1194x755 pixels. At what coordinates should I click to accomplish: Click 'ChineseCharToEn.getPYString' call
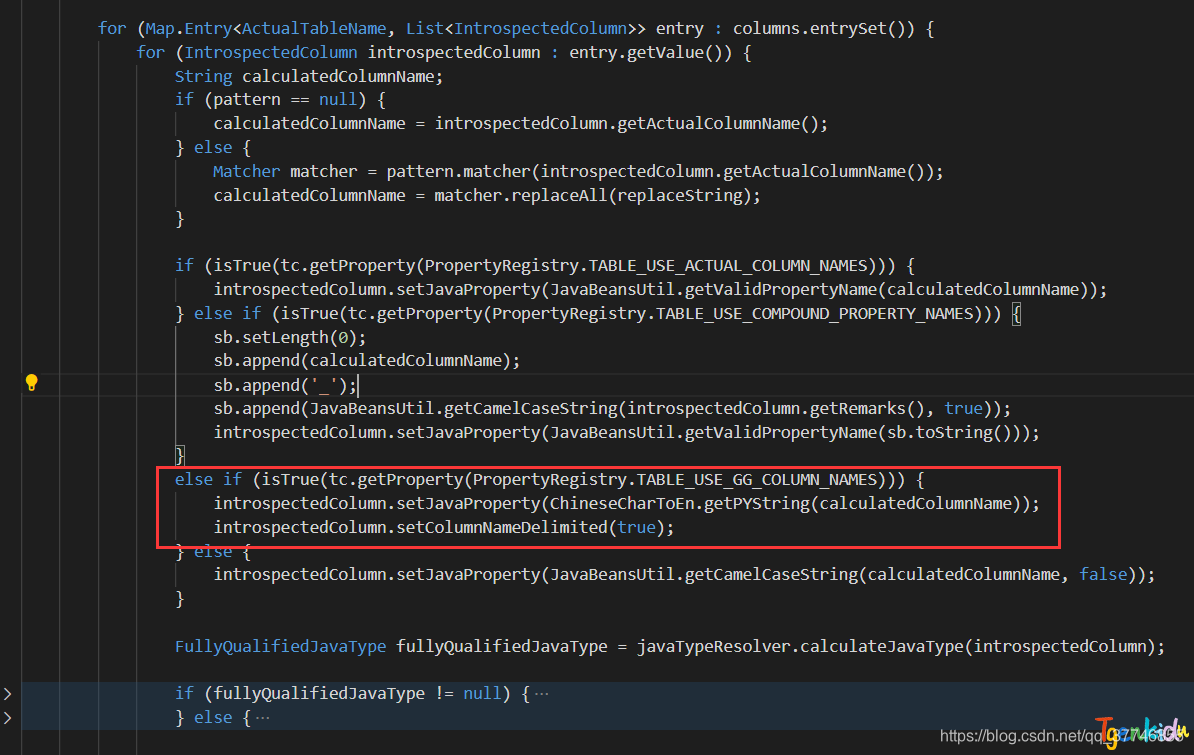pos(679,504)
